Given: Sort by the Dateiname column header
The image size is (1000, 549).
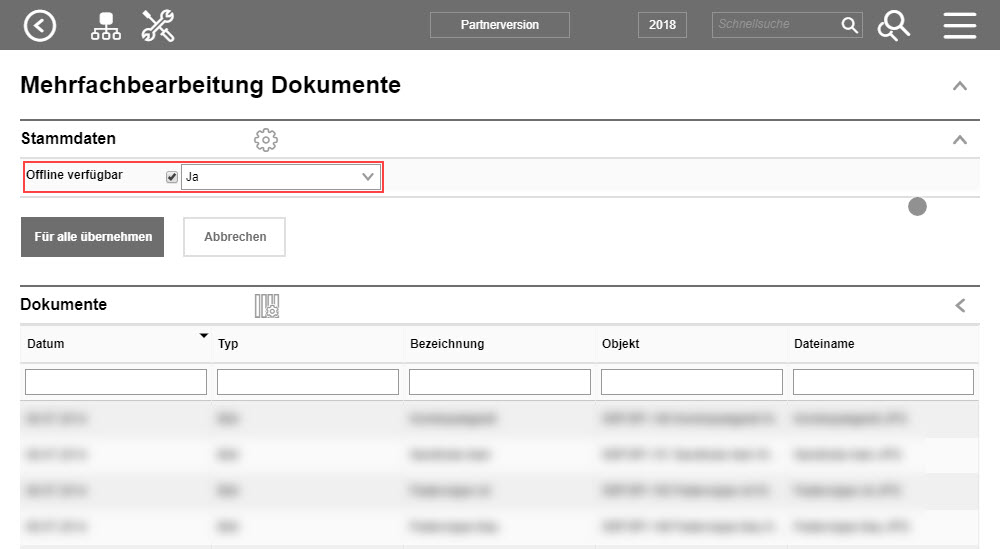Looking at the screenshot, I should pyautogui.click(x=824, y=344).
